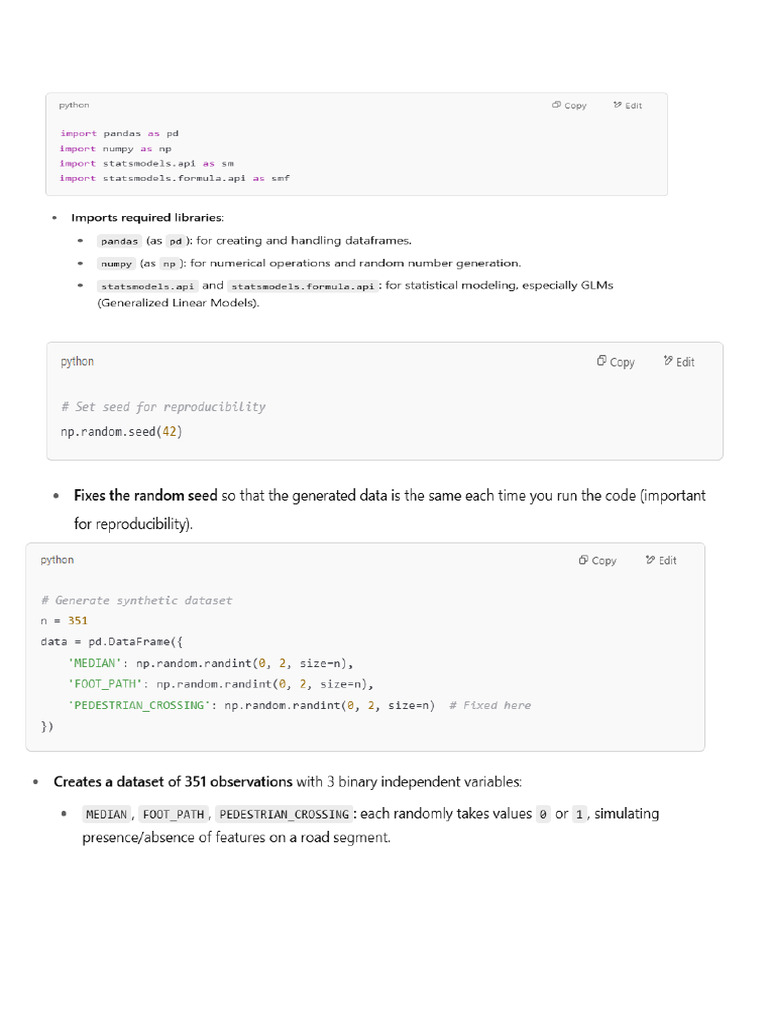Click the inline numpy code chip
The height and width of the screenshot is (1024, 768).
[116, 264]
